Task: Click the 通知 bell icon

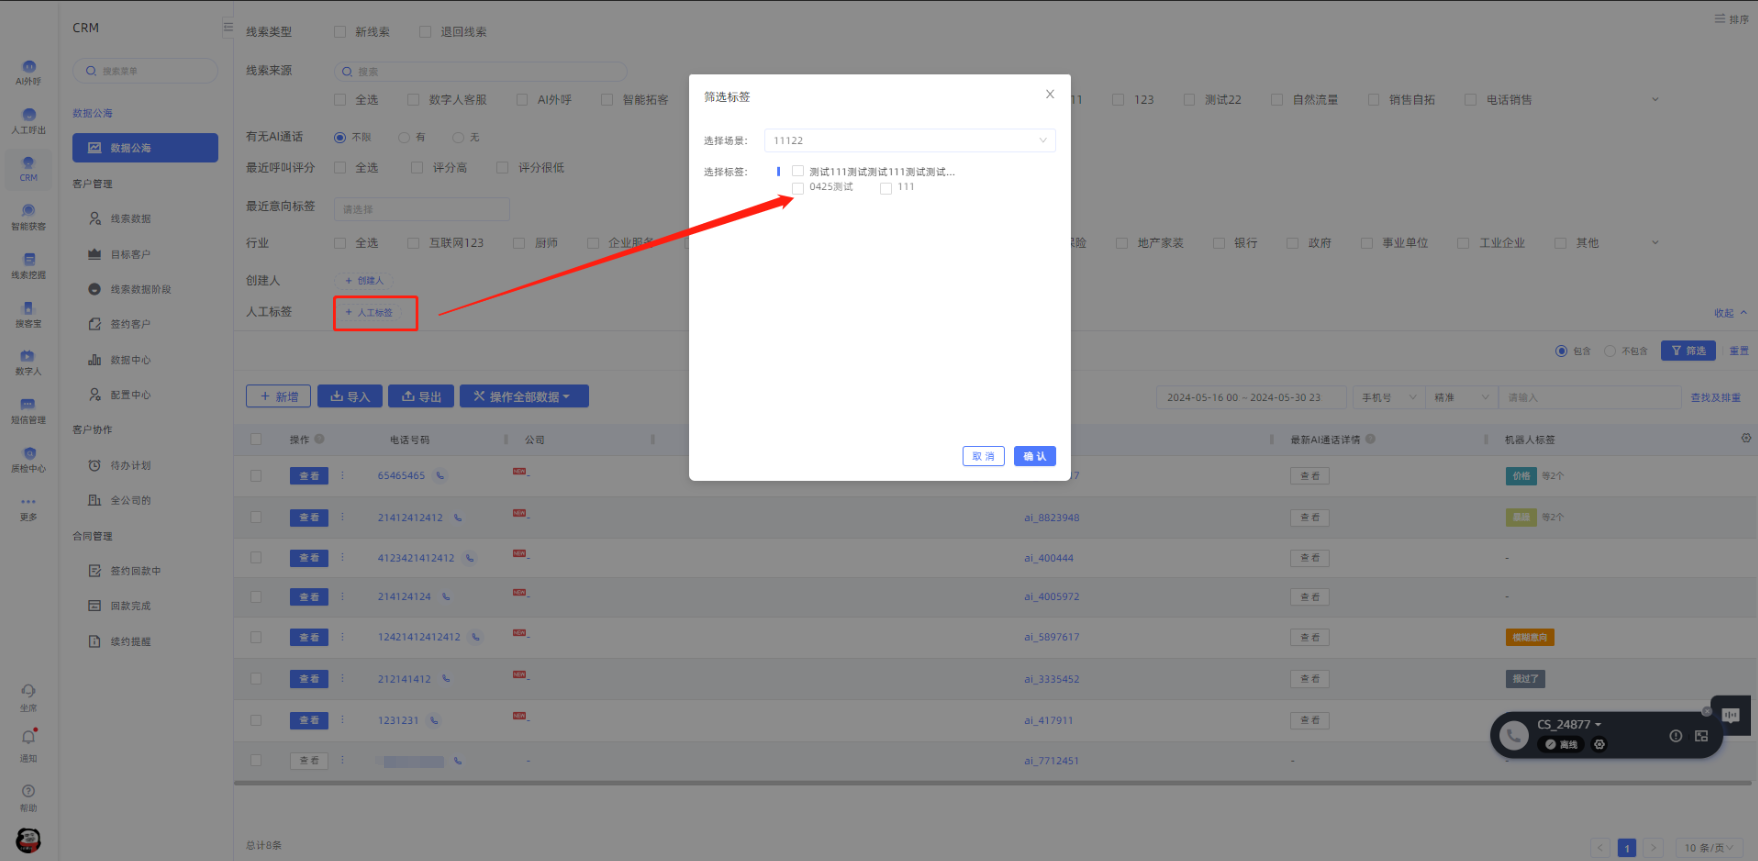Action: pos(28,737)
